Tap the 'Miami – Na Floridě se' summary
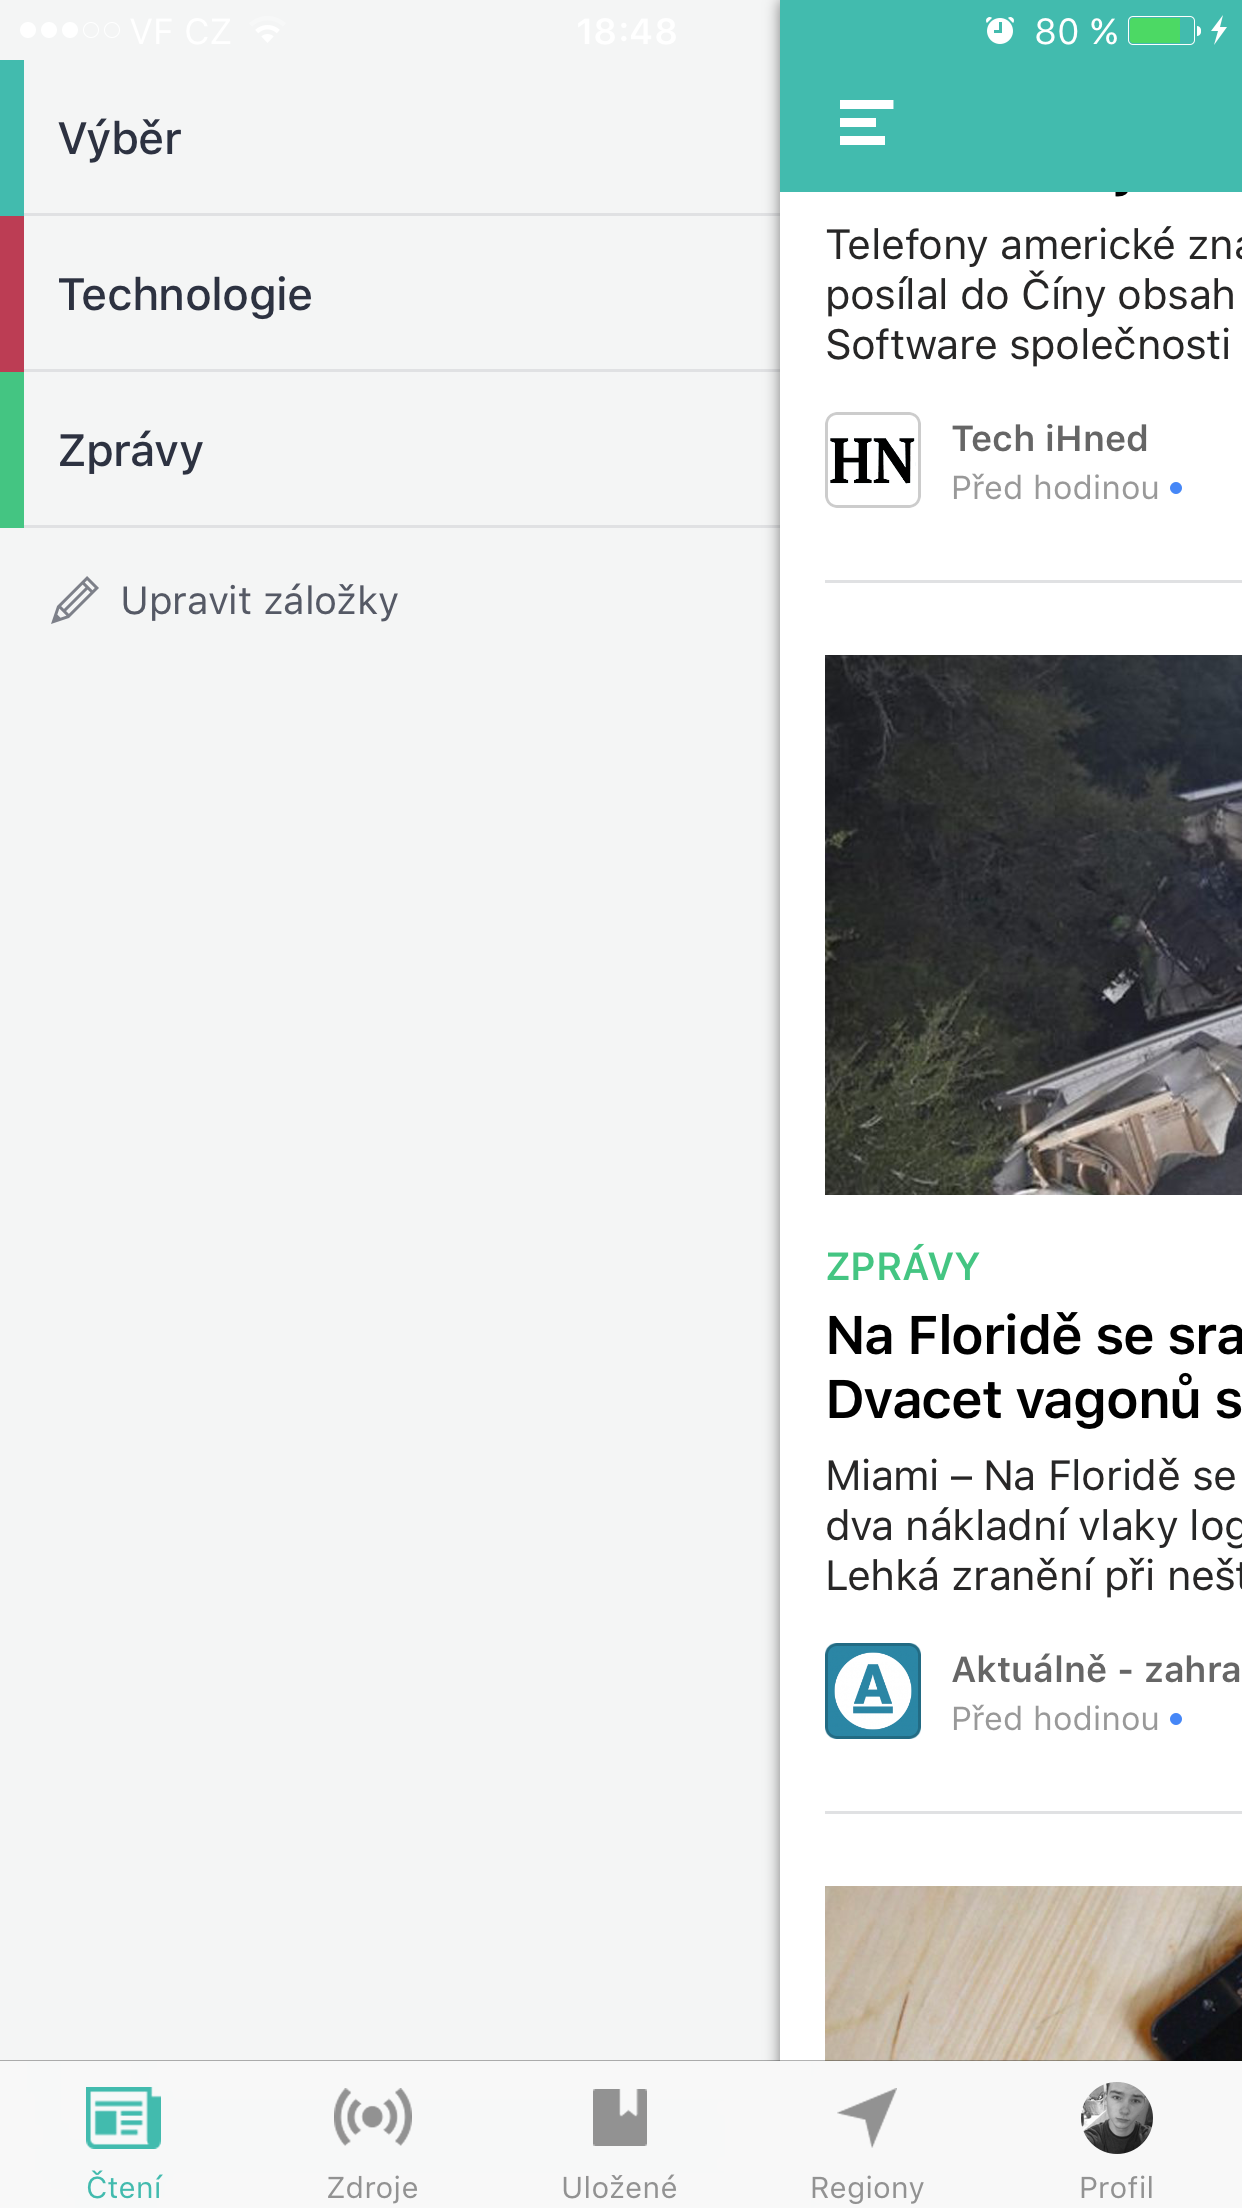Viewport: 1242px width, 2208px height. point(1034,1526)
